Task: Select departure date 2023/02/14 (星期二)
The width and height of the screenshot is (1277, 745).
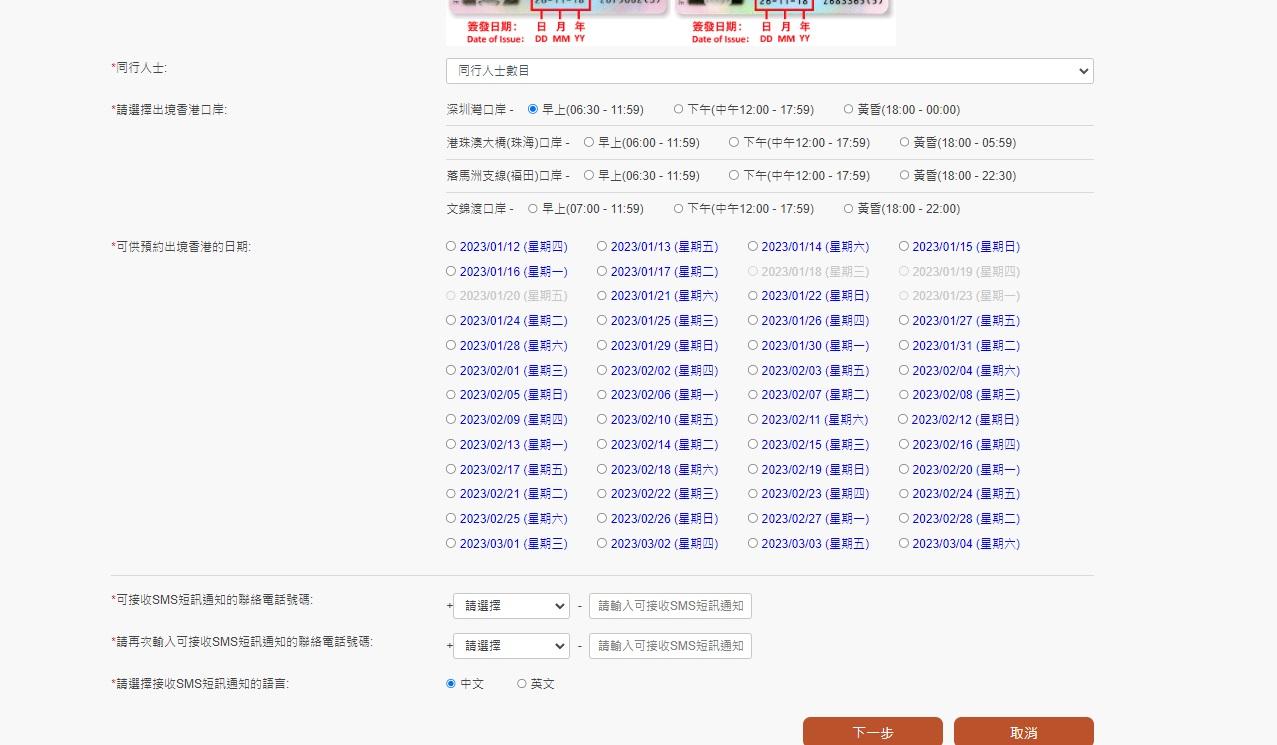Action: coord(602,444)
